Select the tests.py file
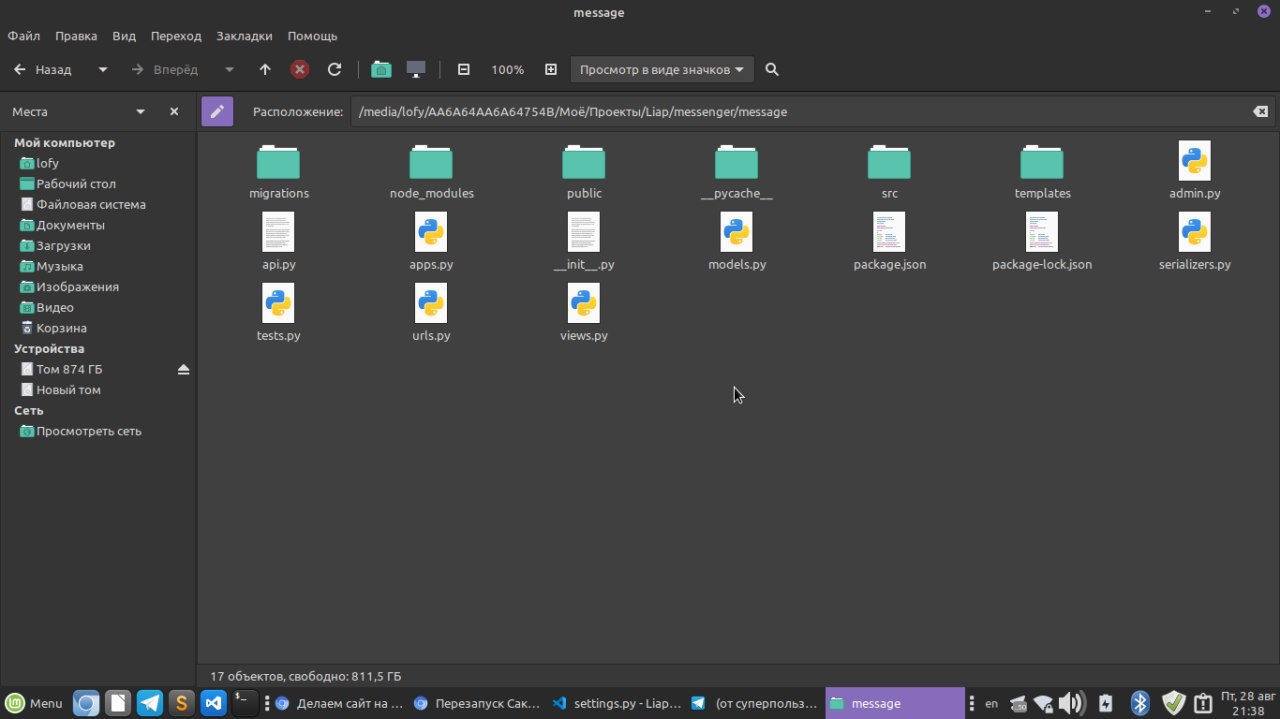This screenshot has height=719, width=1280. tap(278, 313)
